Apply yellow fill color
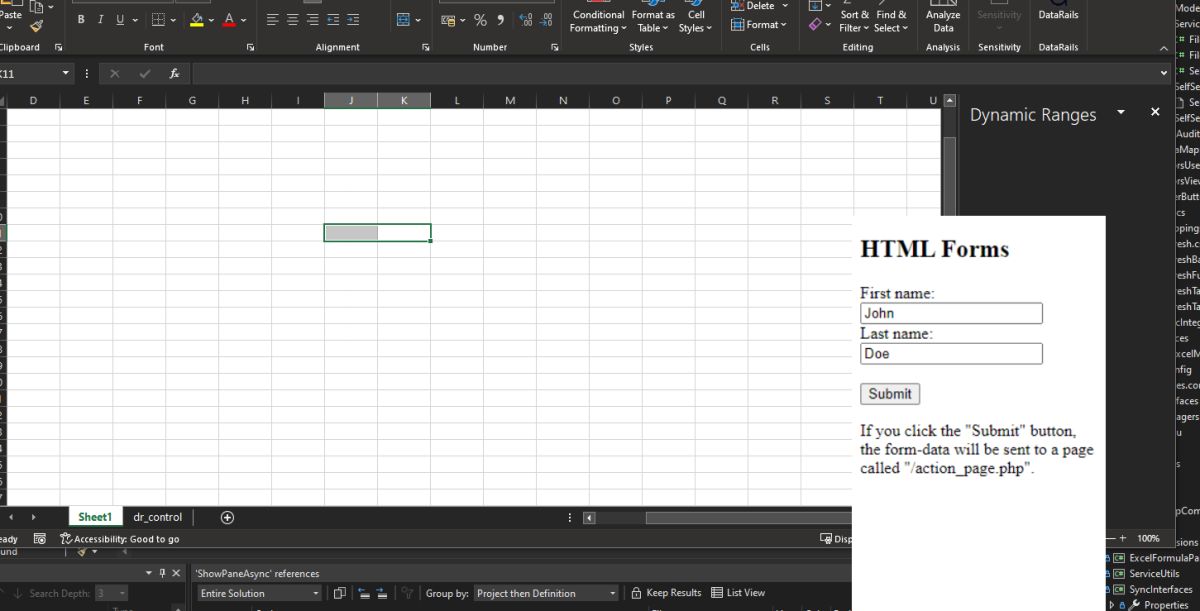This screenshot has height=611, width=1200. tap(197, 20)
